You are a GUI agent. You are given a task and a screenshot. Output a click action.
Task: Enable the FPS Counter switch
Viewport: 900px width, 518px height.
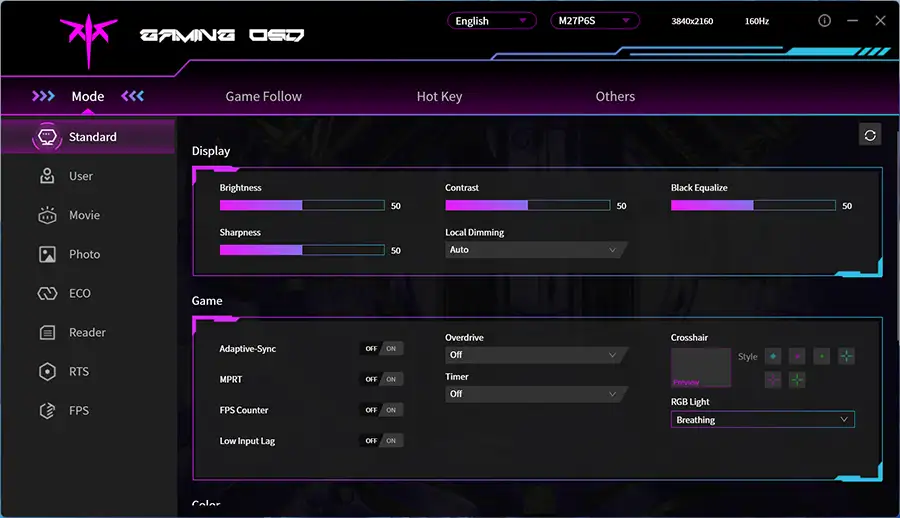(381, 410)
